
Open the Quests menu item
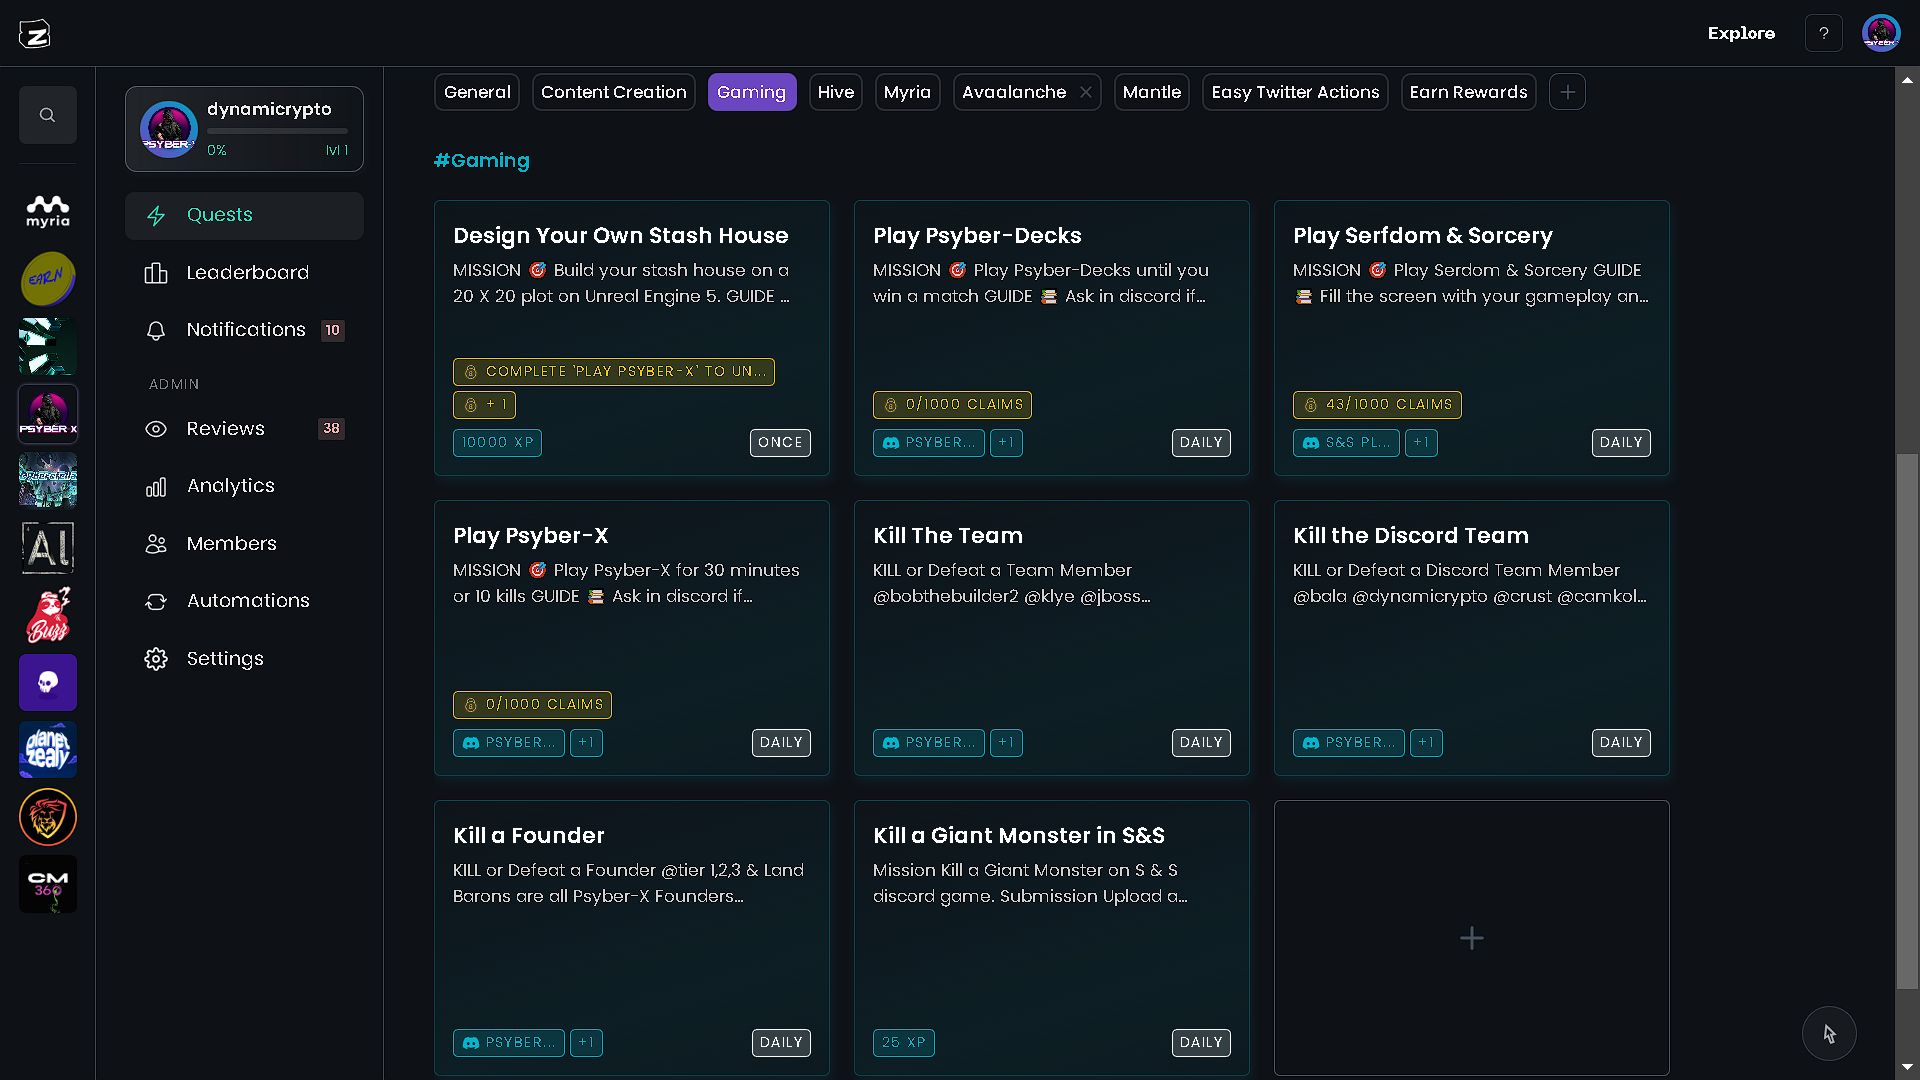click(244, 216)
